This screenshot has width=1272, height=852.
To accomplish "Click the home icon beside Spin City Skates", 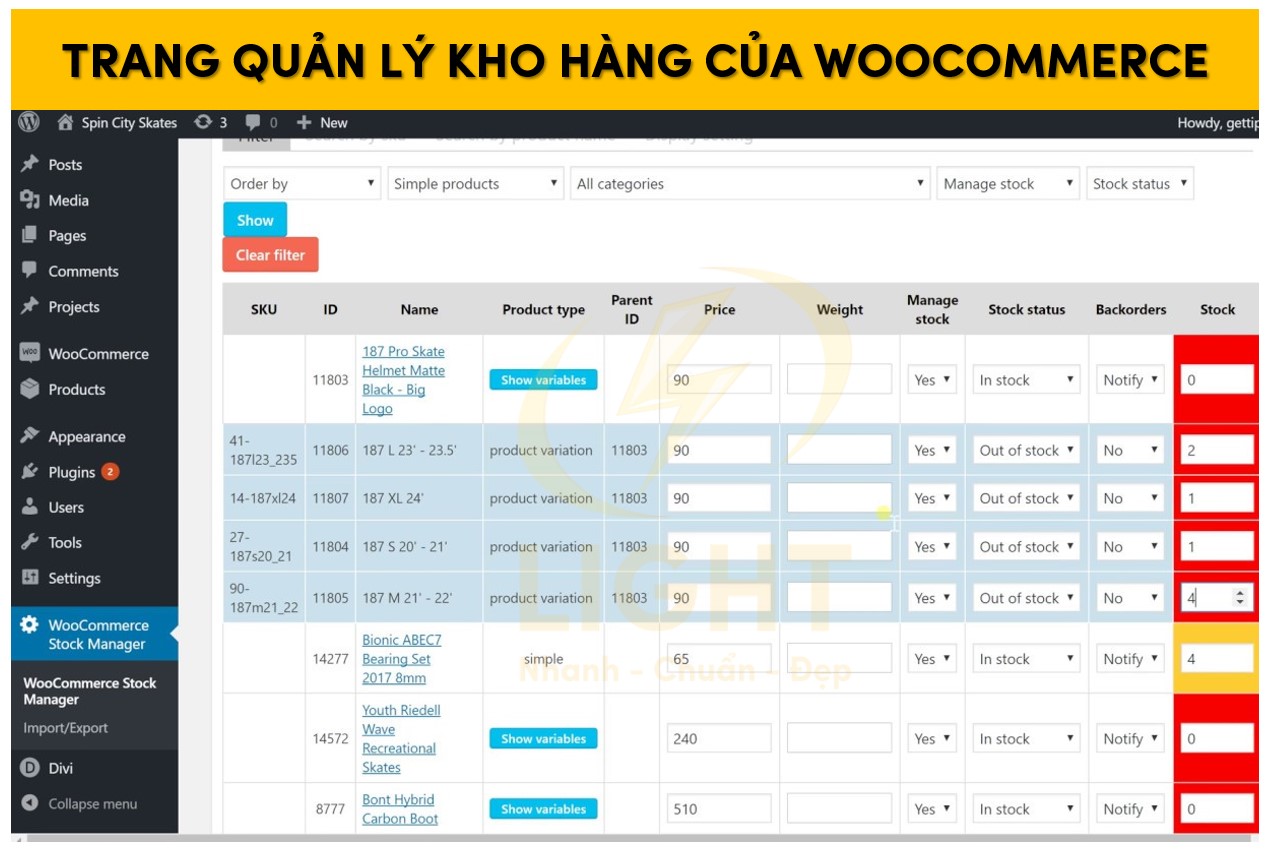I will click(66, 123).
